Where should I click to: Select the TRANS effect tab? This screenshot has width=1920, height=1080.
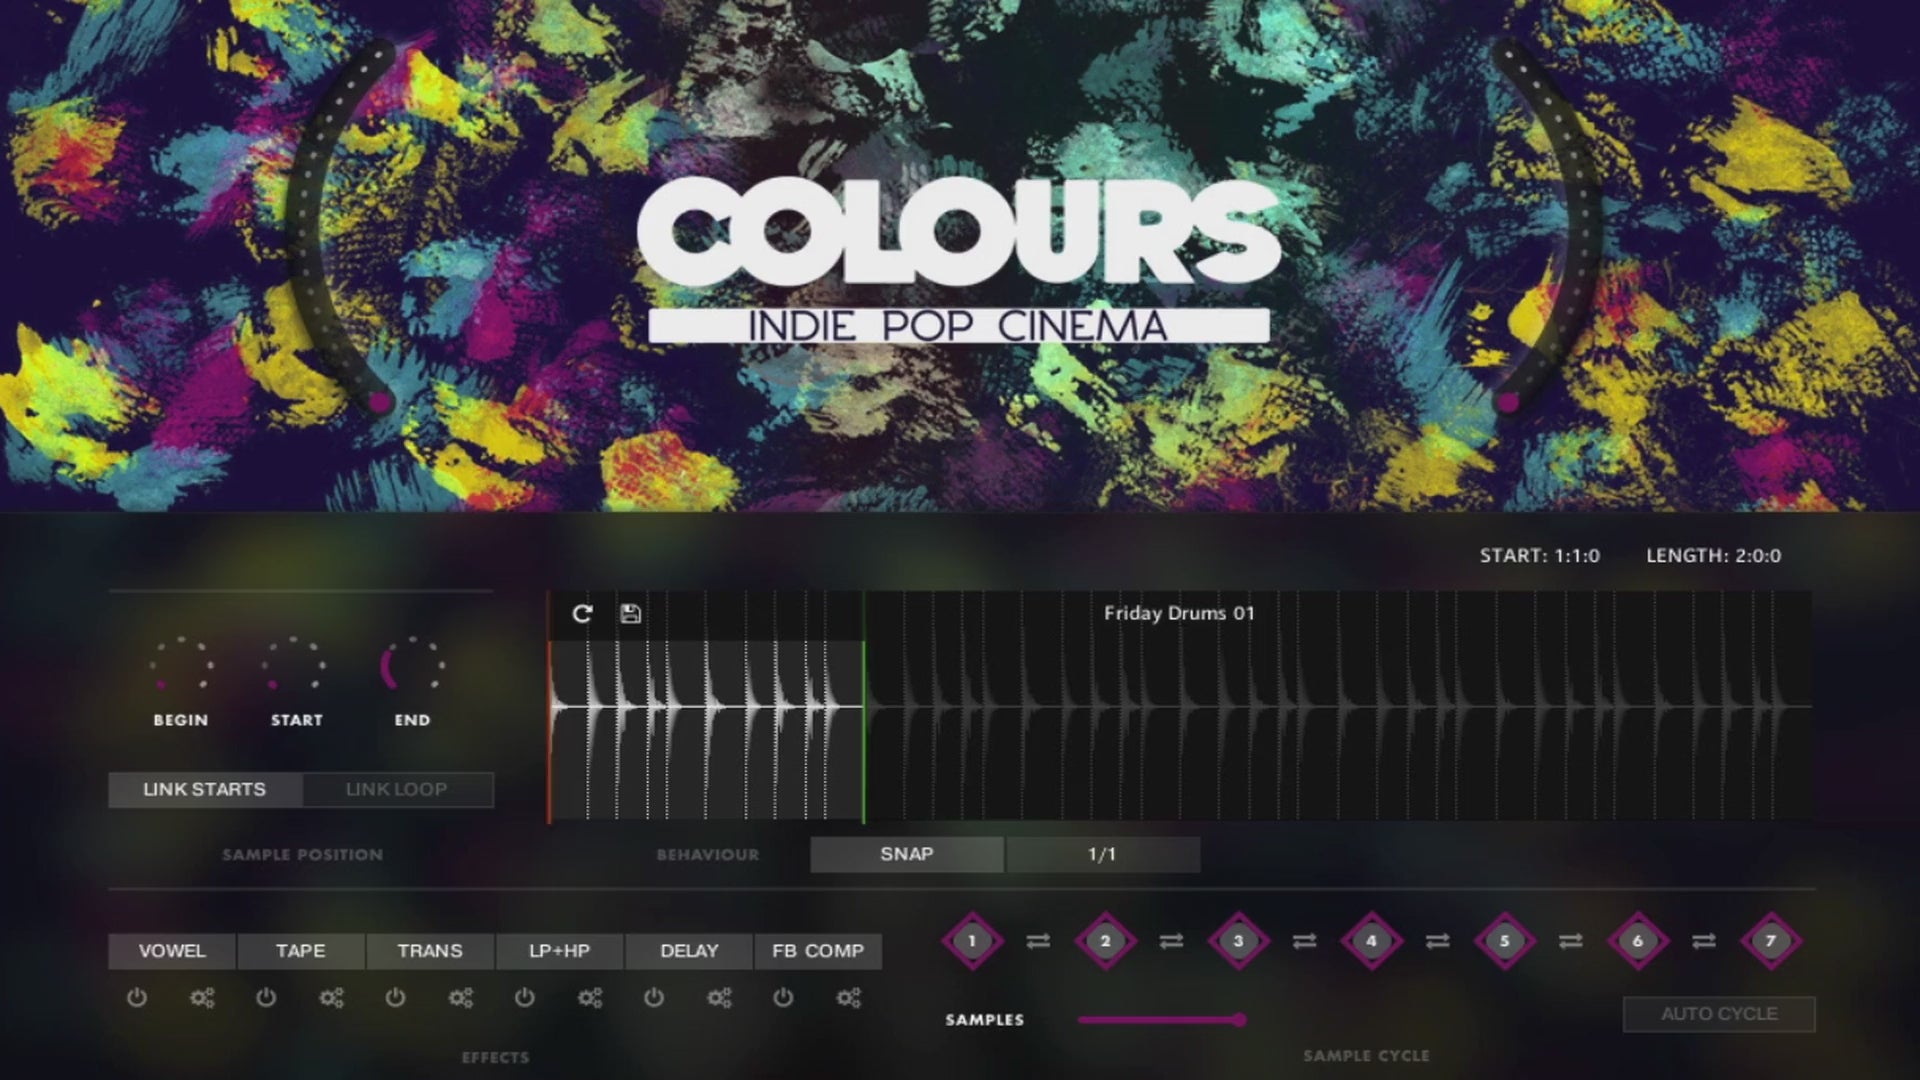[x=430, y=951]
